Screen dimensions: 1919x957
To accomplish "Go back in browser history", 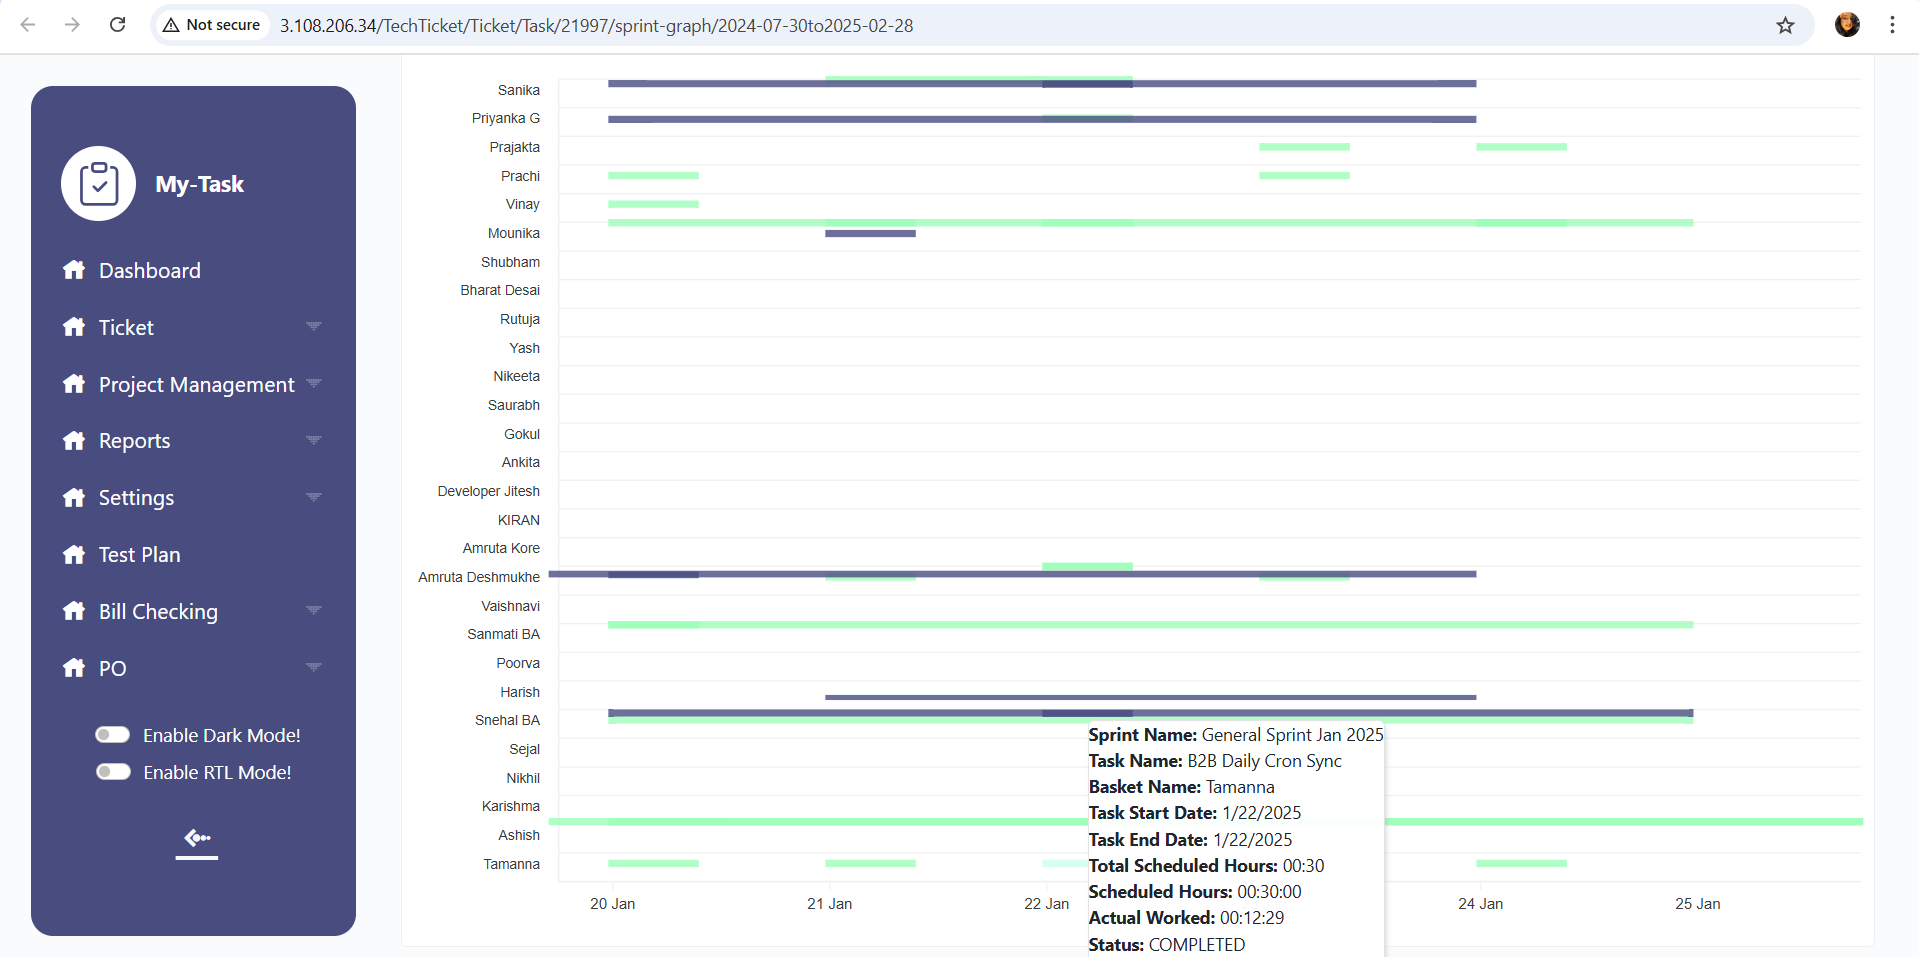I will point(28,25).
